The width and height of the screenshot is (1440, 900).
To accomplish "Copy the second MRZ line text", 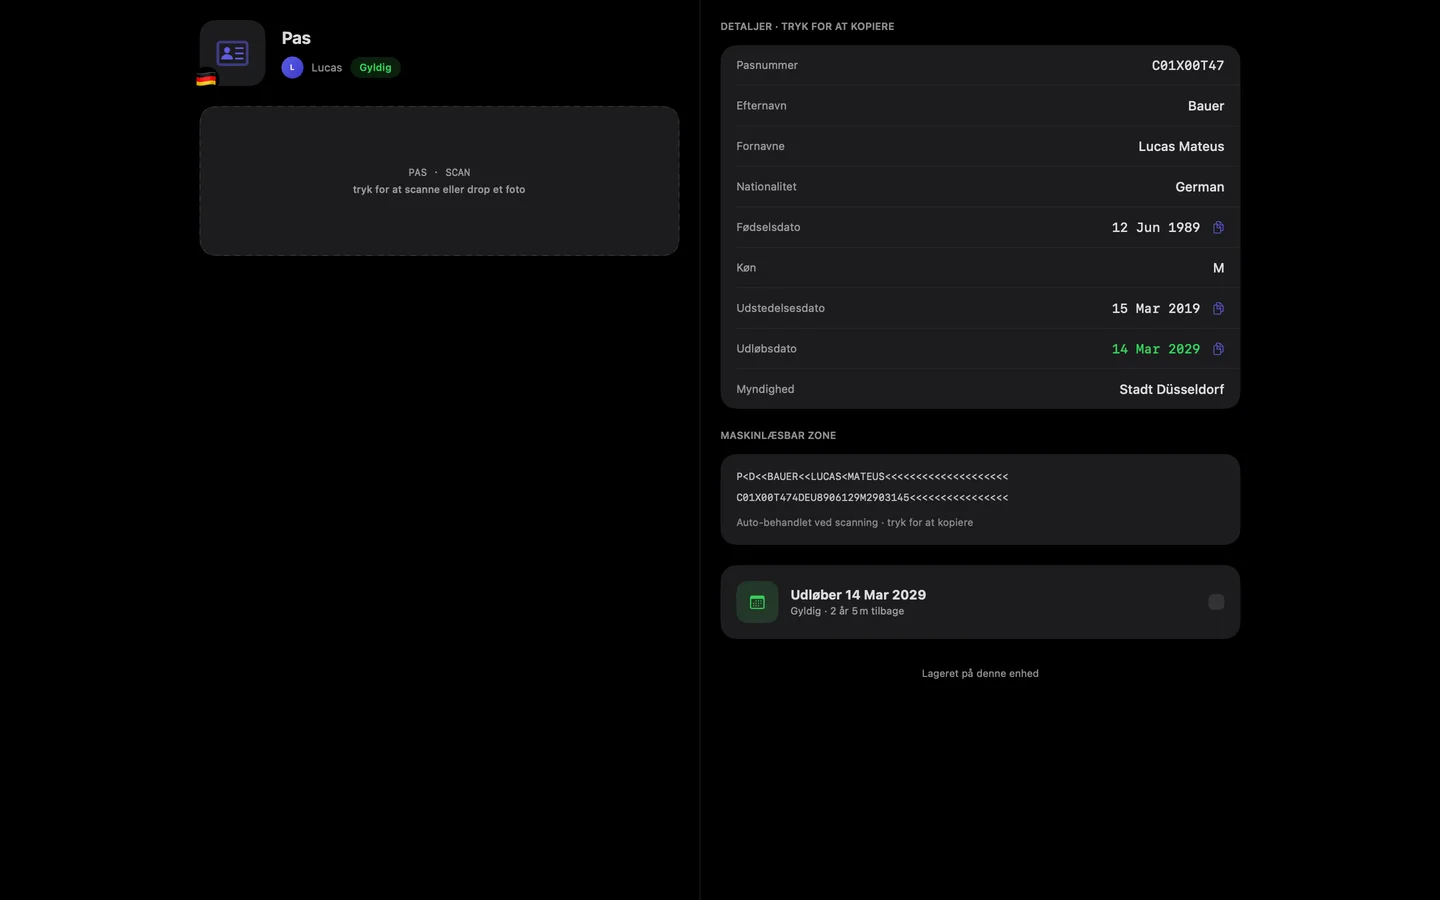I will (x=872, y=498).
